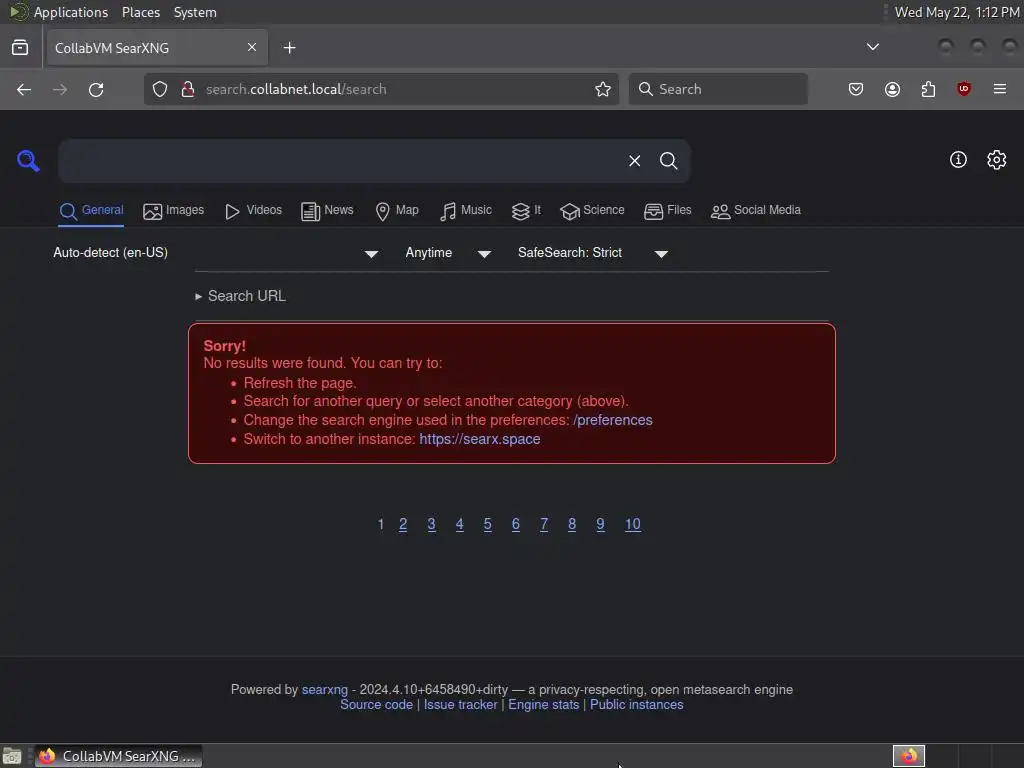Click the SearXNG search input field
The height and width of the screenshot is (768, 1024).
pos(340,161)
